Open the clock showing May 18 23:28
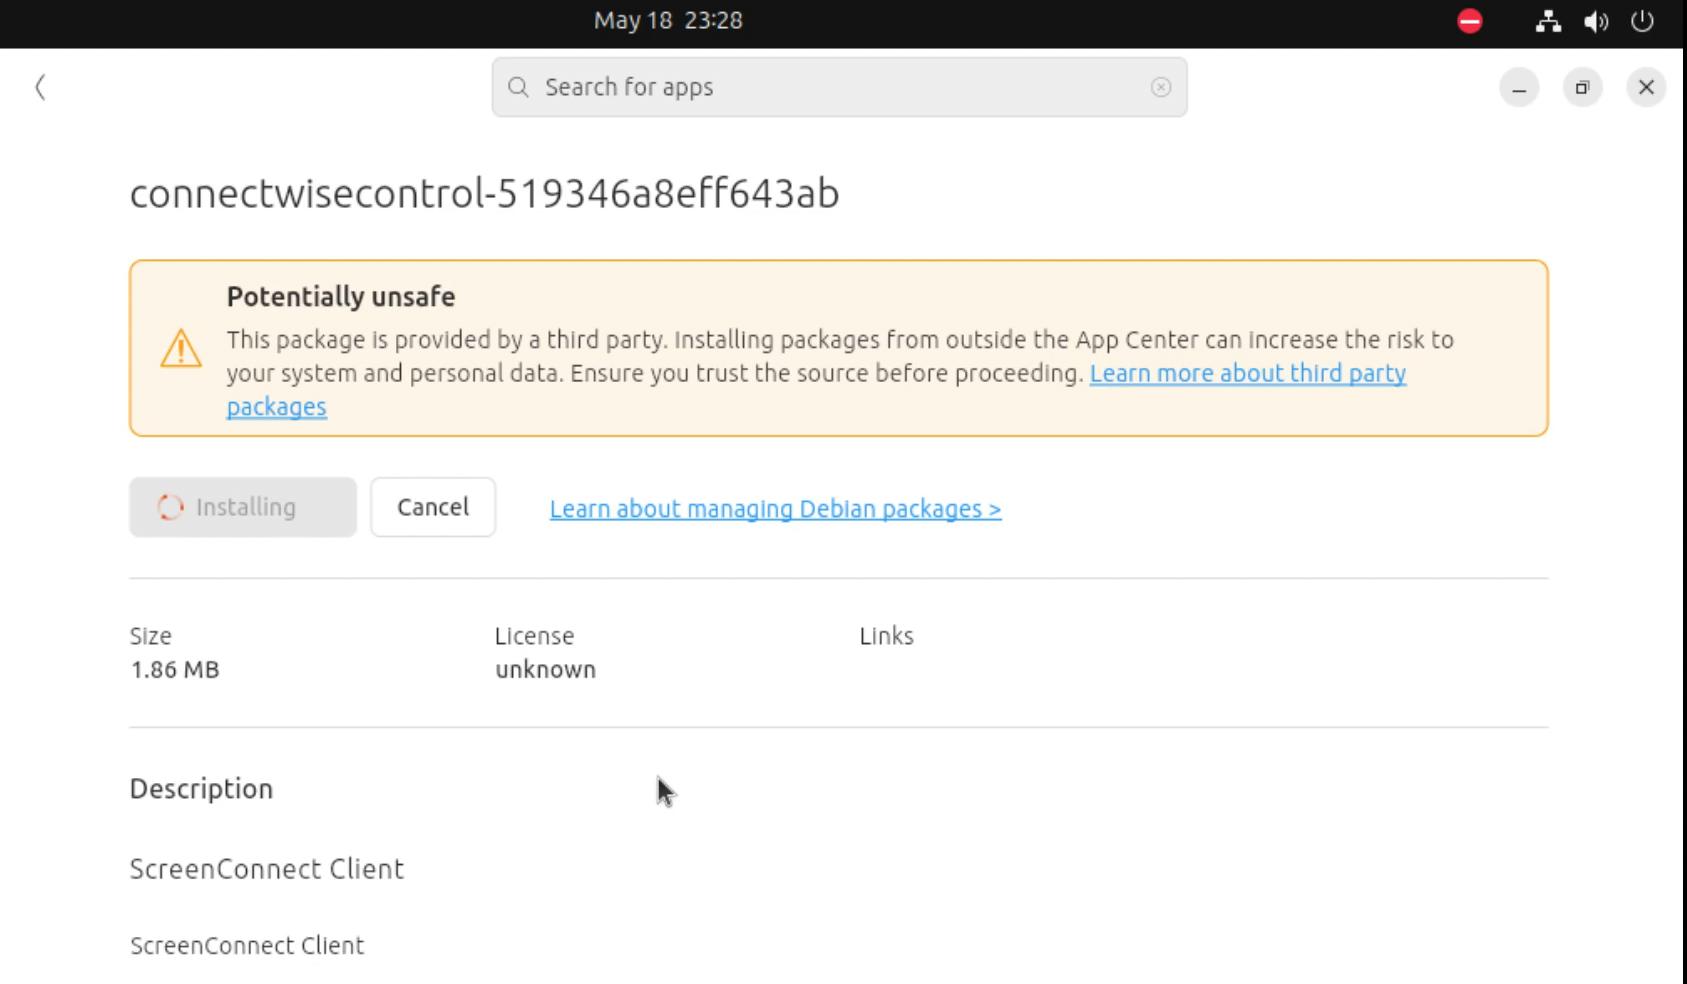The image size is (1687, 984). click(x=668, y=21)
